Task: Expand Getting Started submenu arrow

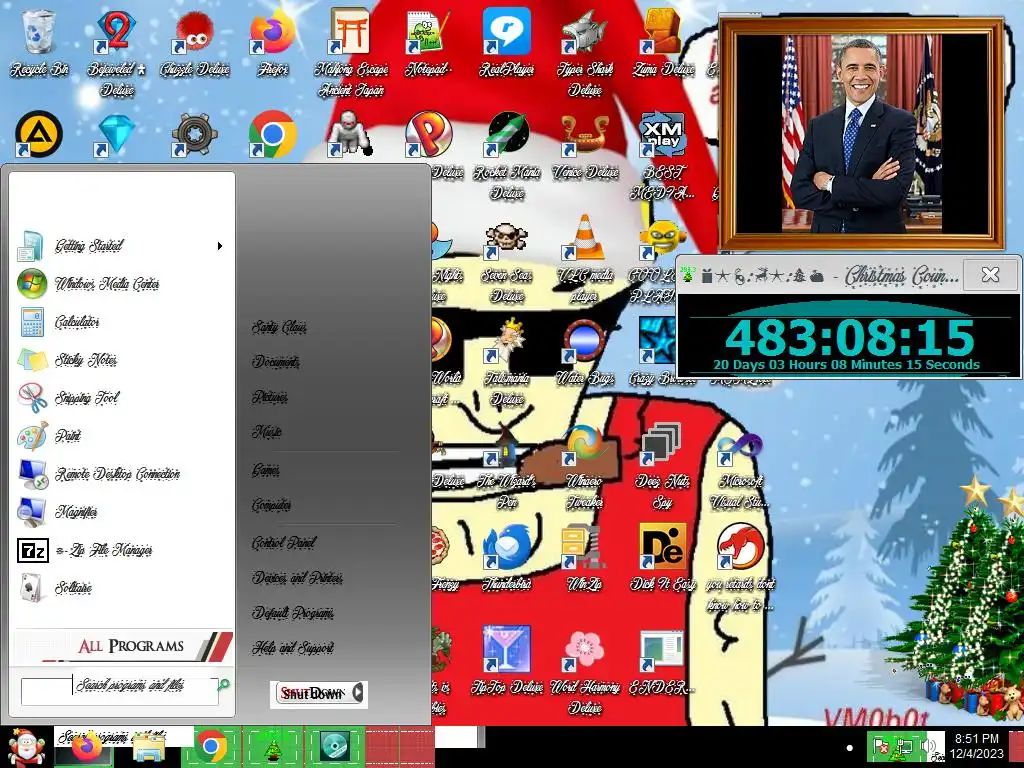Action: (x=220, y=246)
